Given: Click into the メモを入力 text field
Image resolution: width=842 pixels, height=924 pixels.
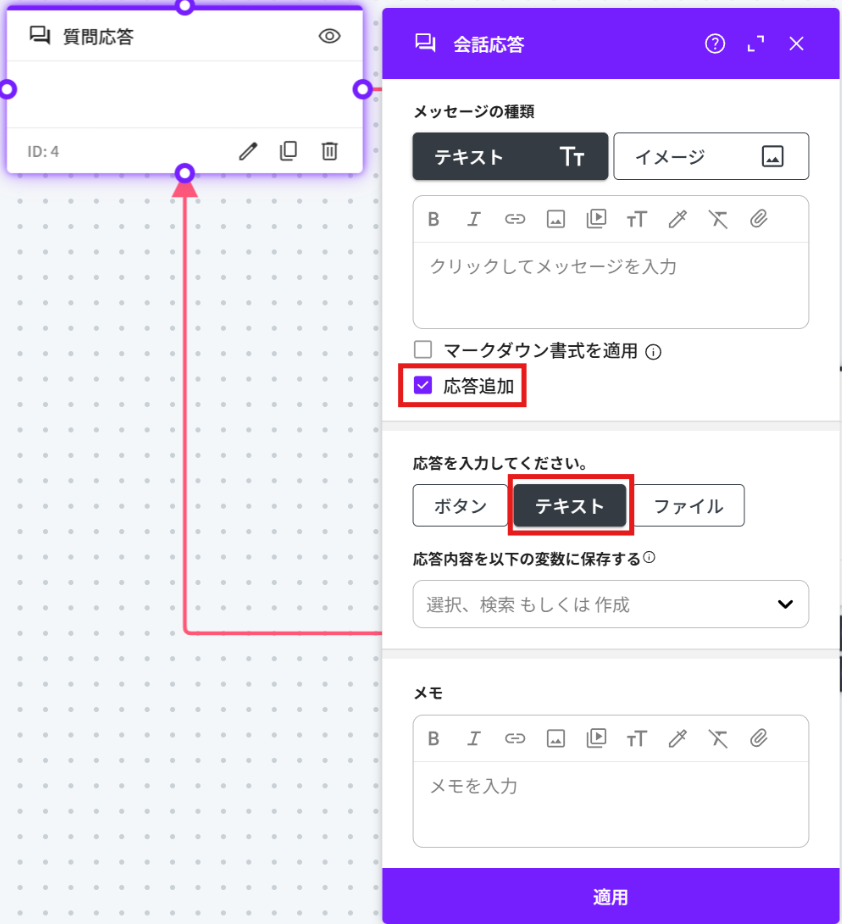Looking at the screenshot, I should 610,800.
